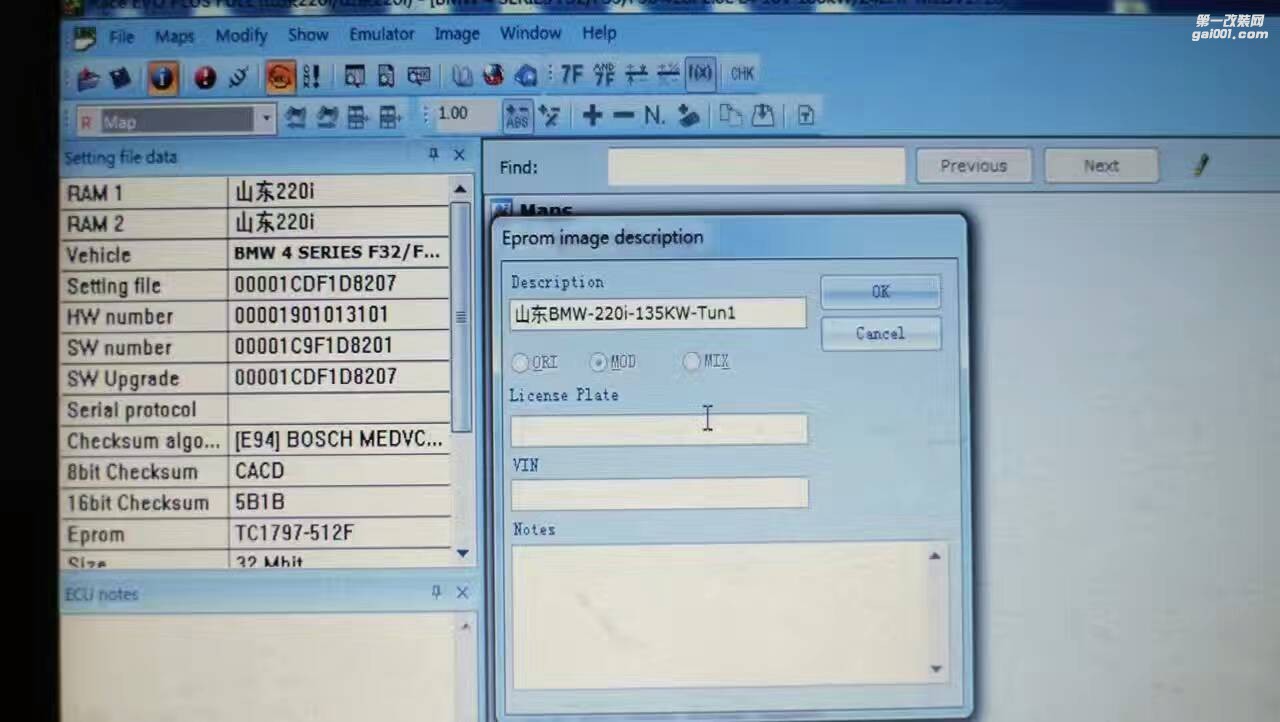Open the Modify menu
This screenshot has height=722, width=1280.
point(241,36)
